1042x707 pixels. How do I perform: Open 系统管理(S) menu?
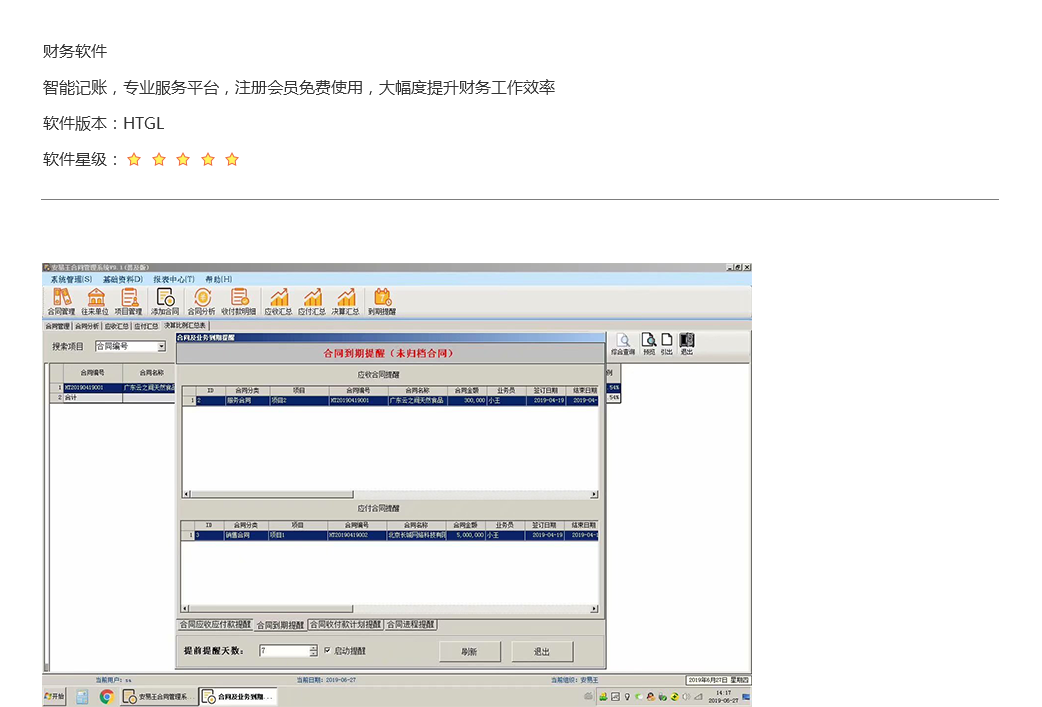click(71, 279)
